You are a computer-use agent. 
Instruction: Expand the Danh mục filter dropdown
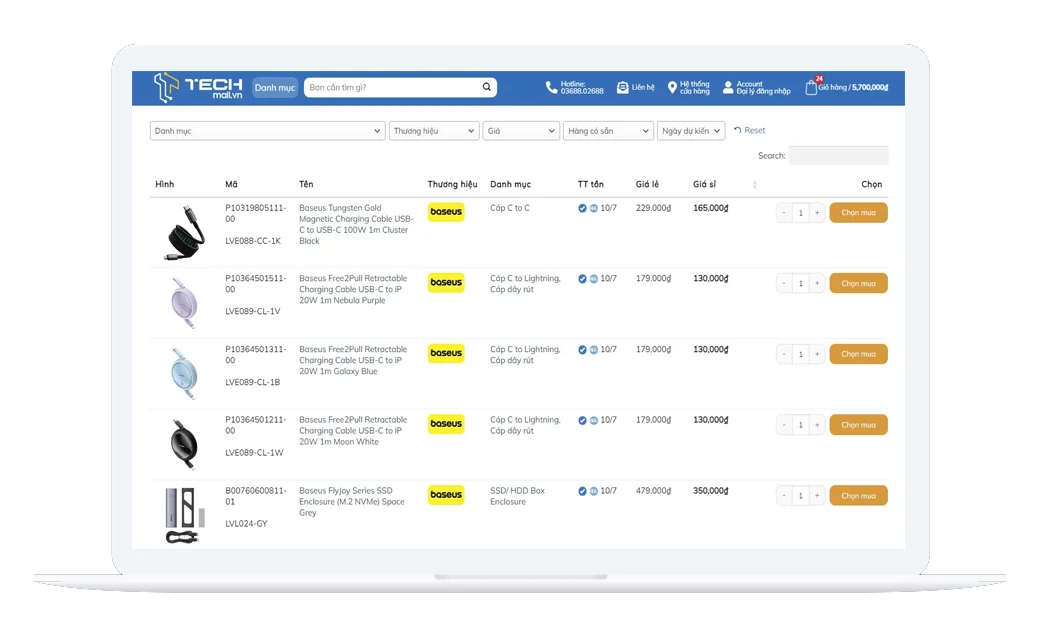click(x=267, y=131)
